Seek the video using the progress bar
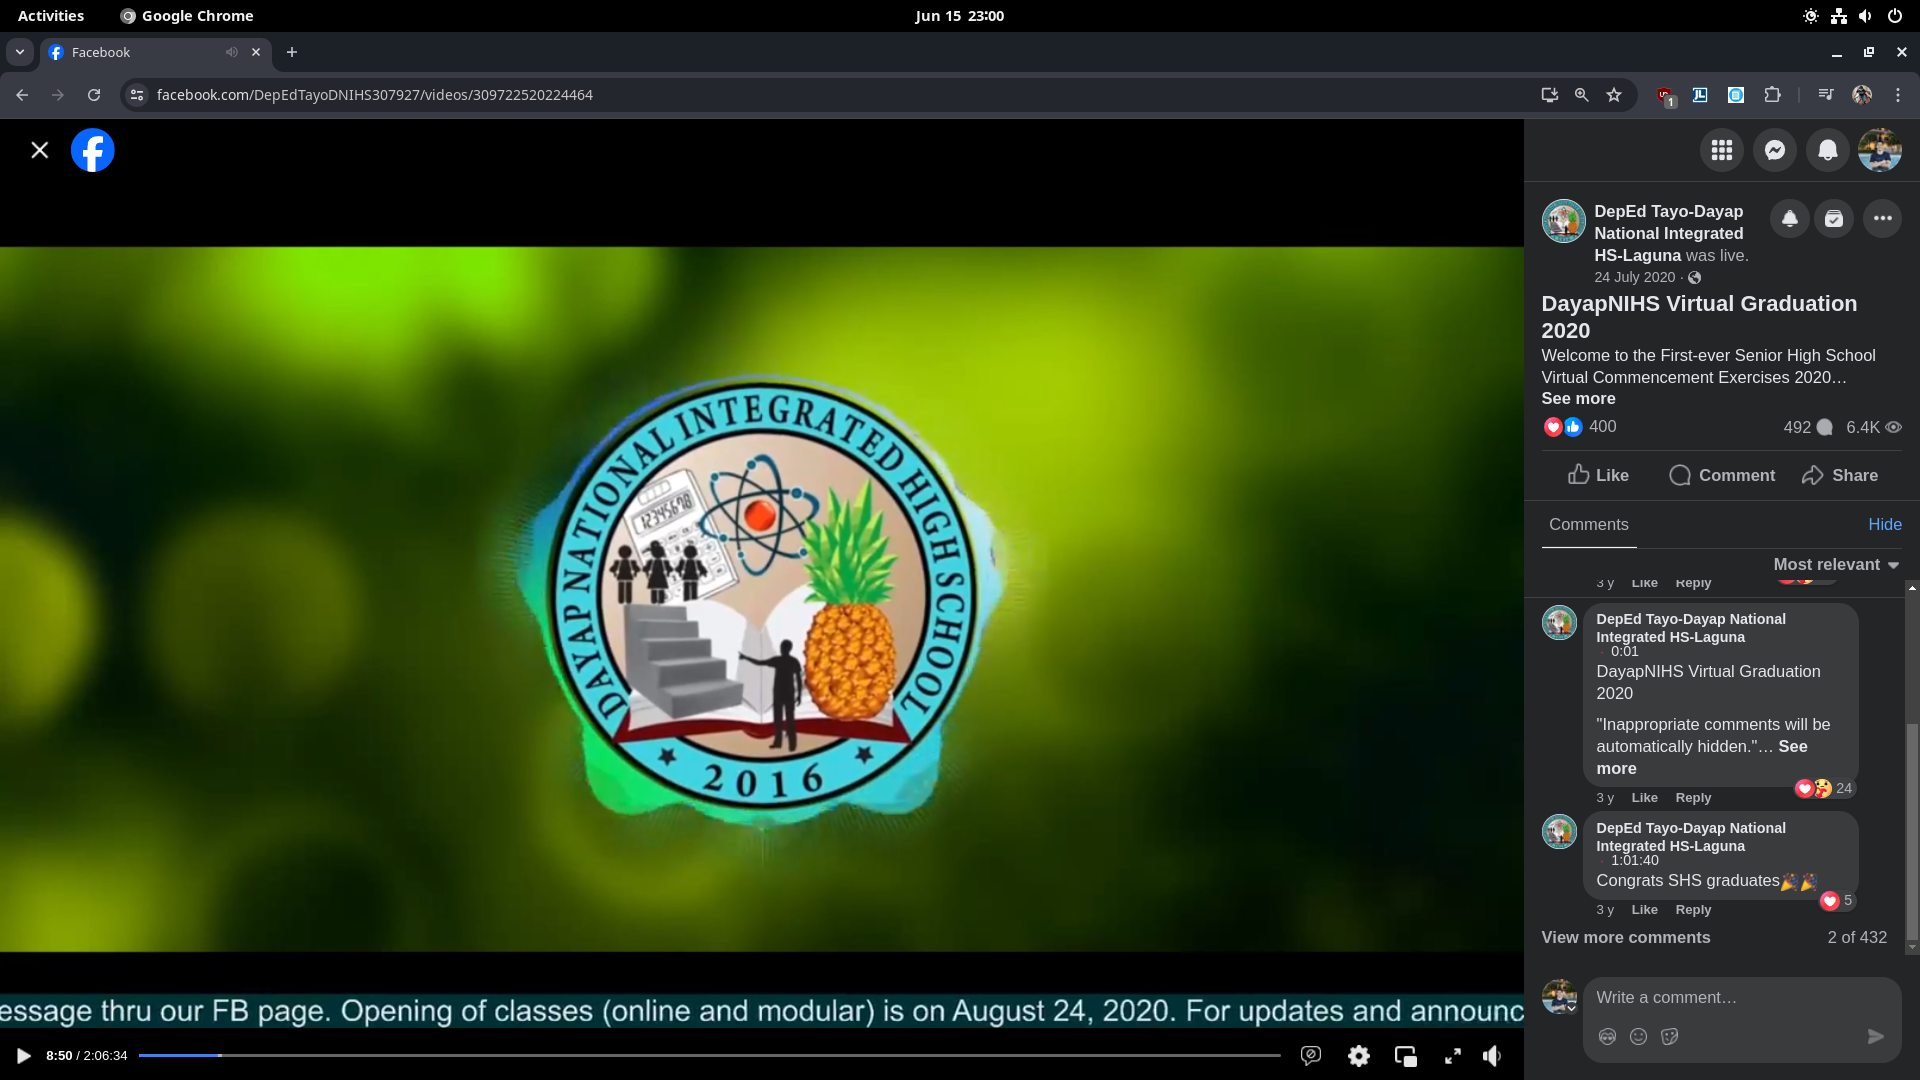This screenshot has height=1080, width=1920. tap(709, 1055)
